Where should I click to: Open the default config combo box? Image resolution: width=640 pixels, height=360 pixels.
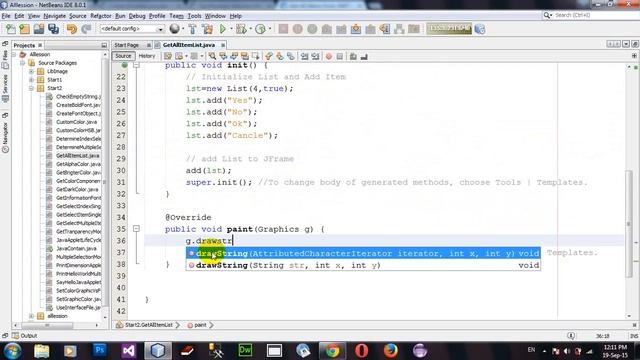[x=132, y=29]
